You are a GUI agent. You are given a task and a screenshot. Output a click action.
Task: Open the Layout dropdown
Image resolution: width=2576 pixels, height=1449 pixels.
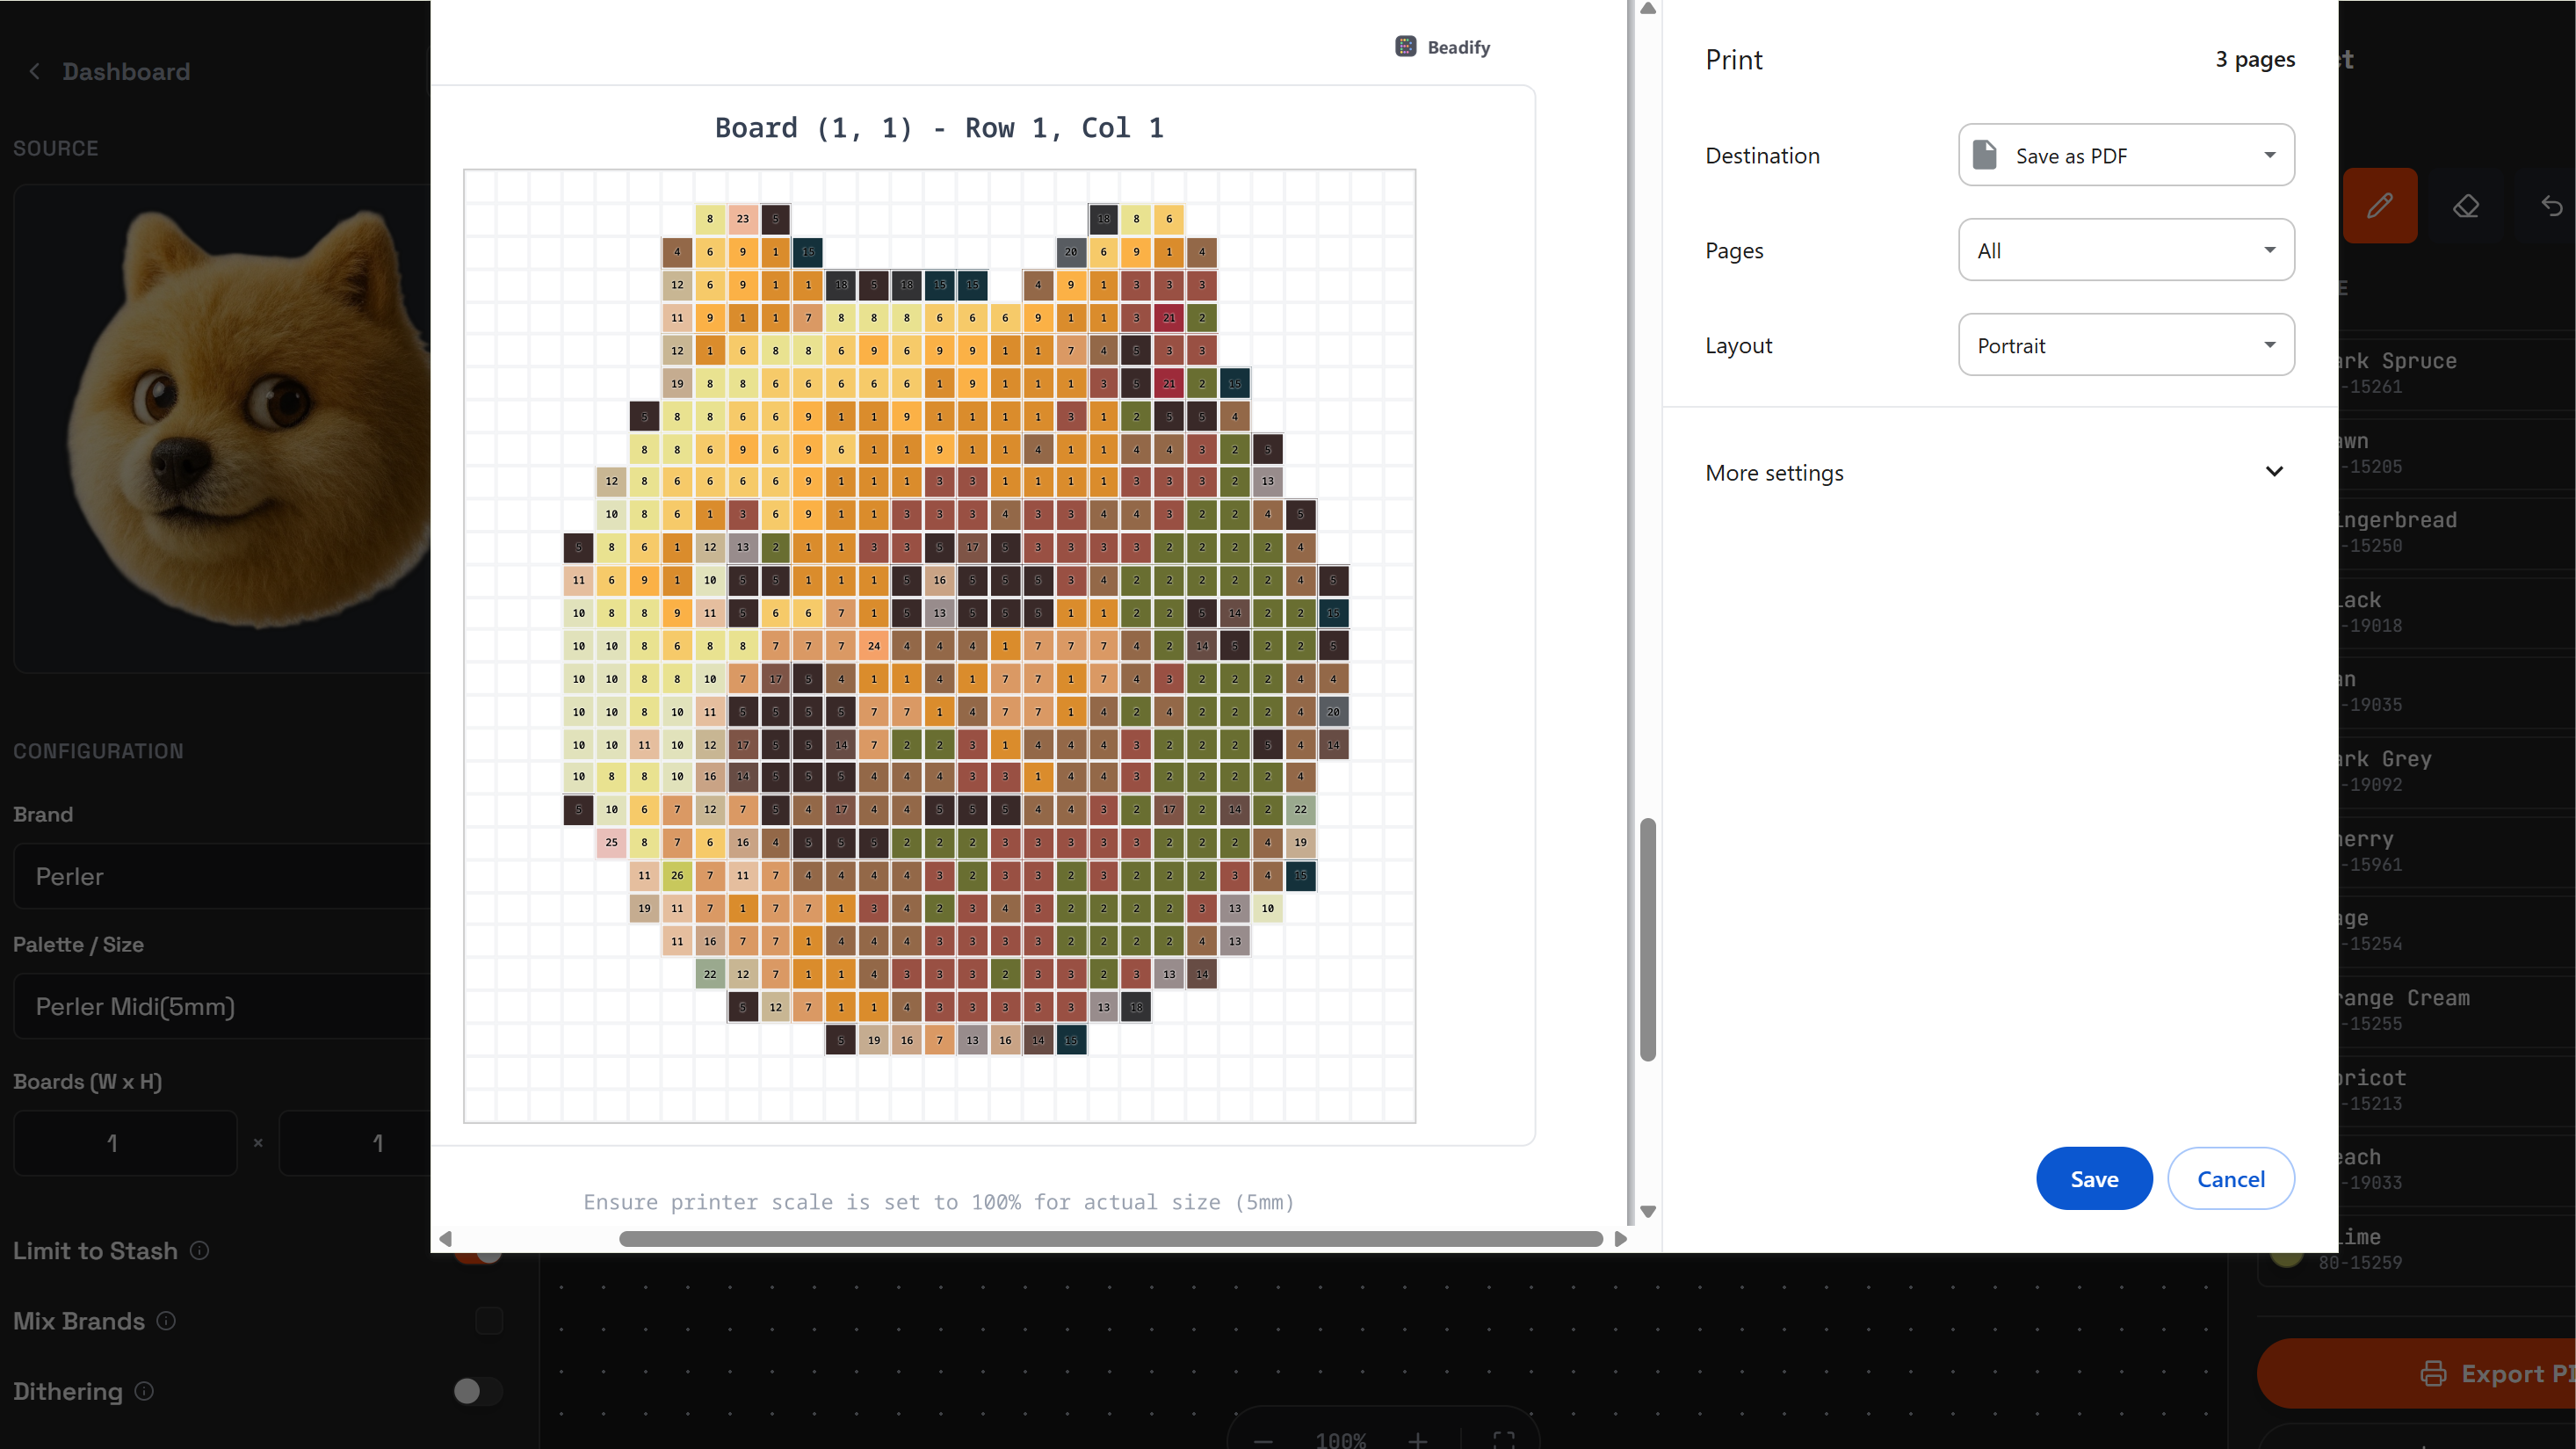tap(2125, 345)
